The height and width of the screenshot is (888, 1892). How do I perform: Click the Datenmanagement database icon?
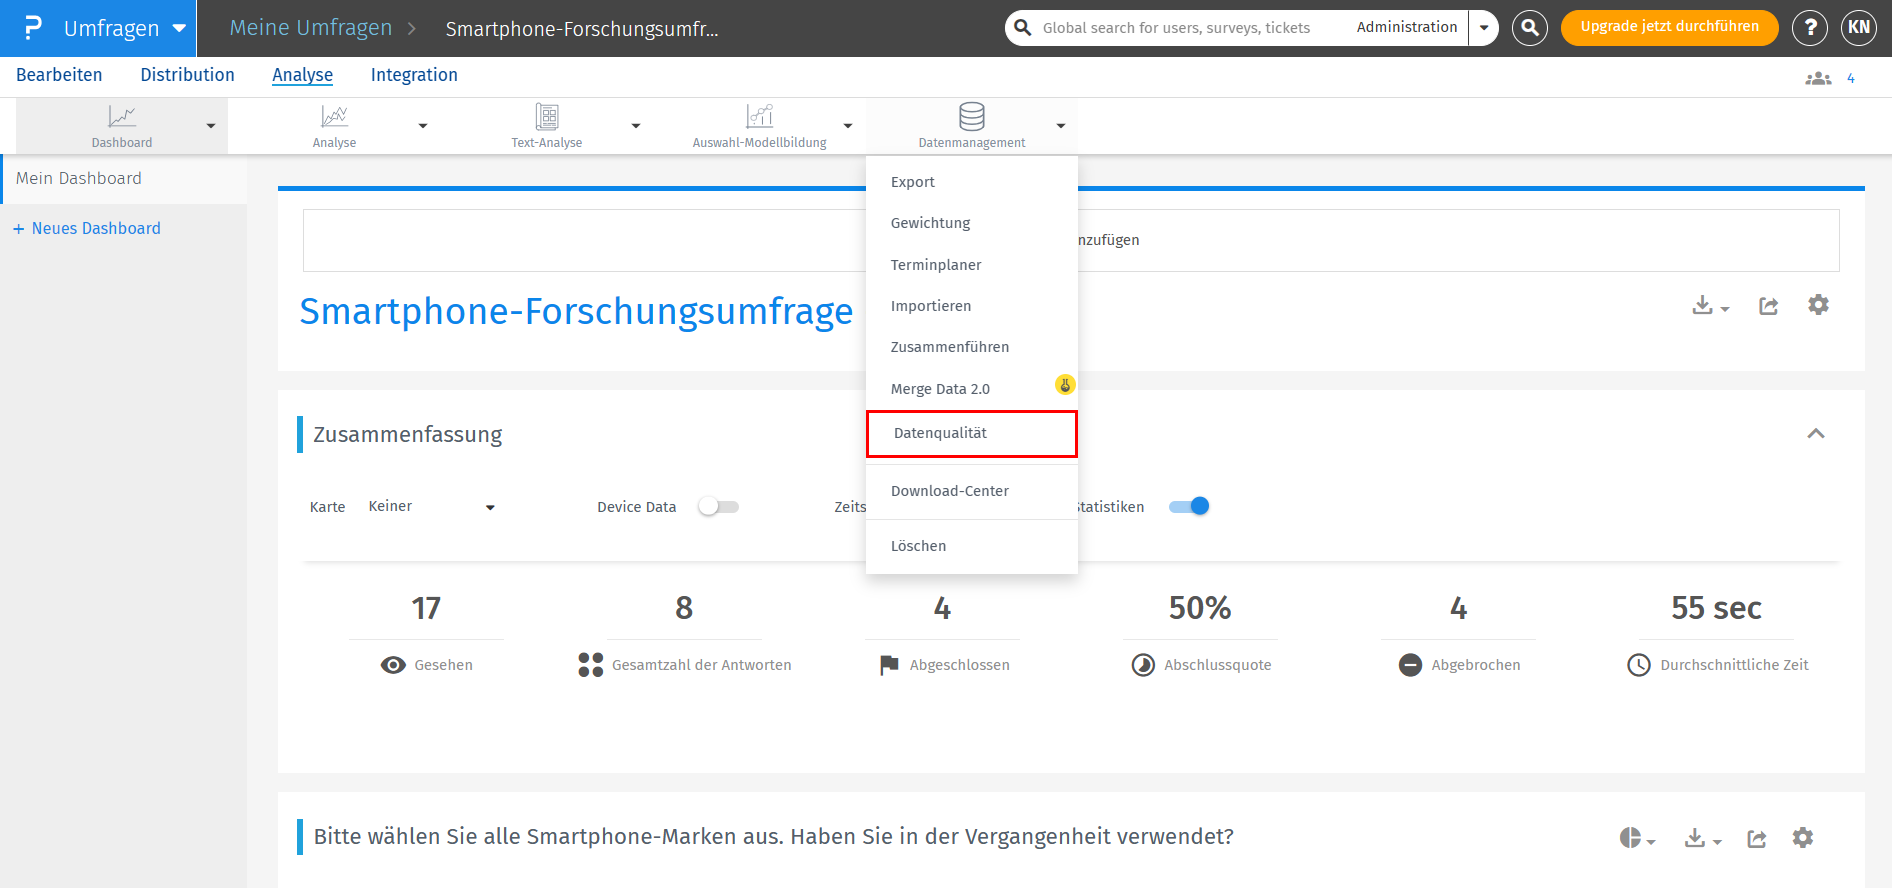[x=972, y=117]
